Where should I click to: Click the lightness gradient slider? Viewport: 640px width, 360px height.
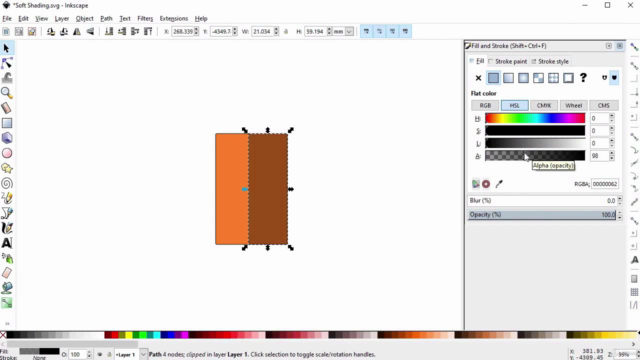tap(535, 143)
